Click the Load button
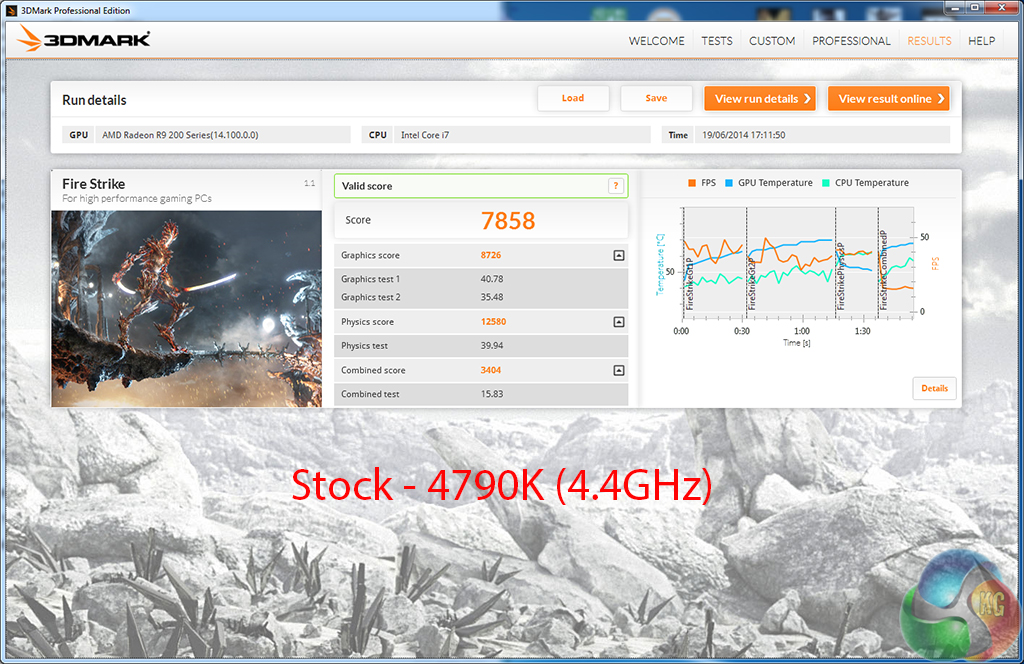Viewport: 1024px width, 664px height. tap(573, 98)
